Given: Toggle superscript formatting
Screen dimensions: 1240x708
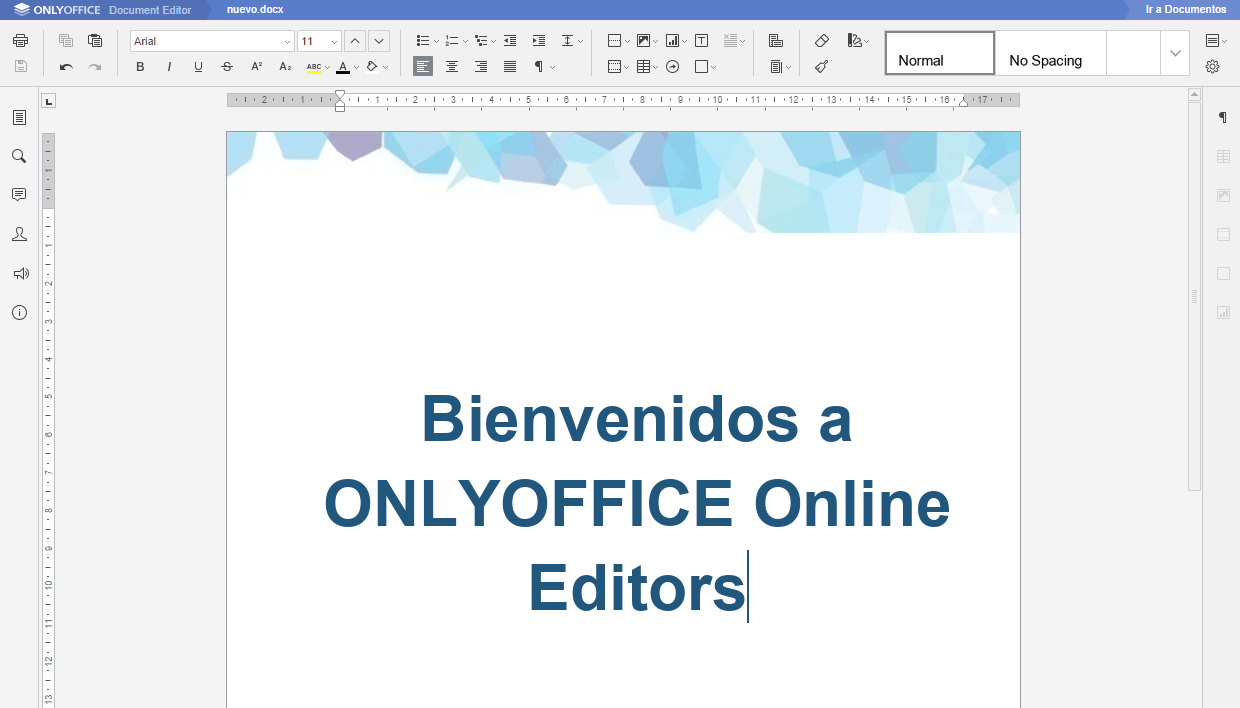Looking at the screenshot, I should (256, 67).
